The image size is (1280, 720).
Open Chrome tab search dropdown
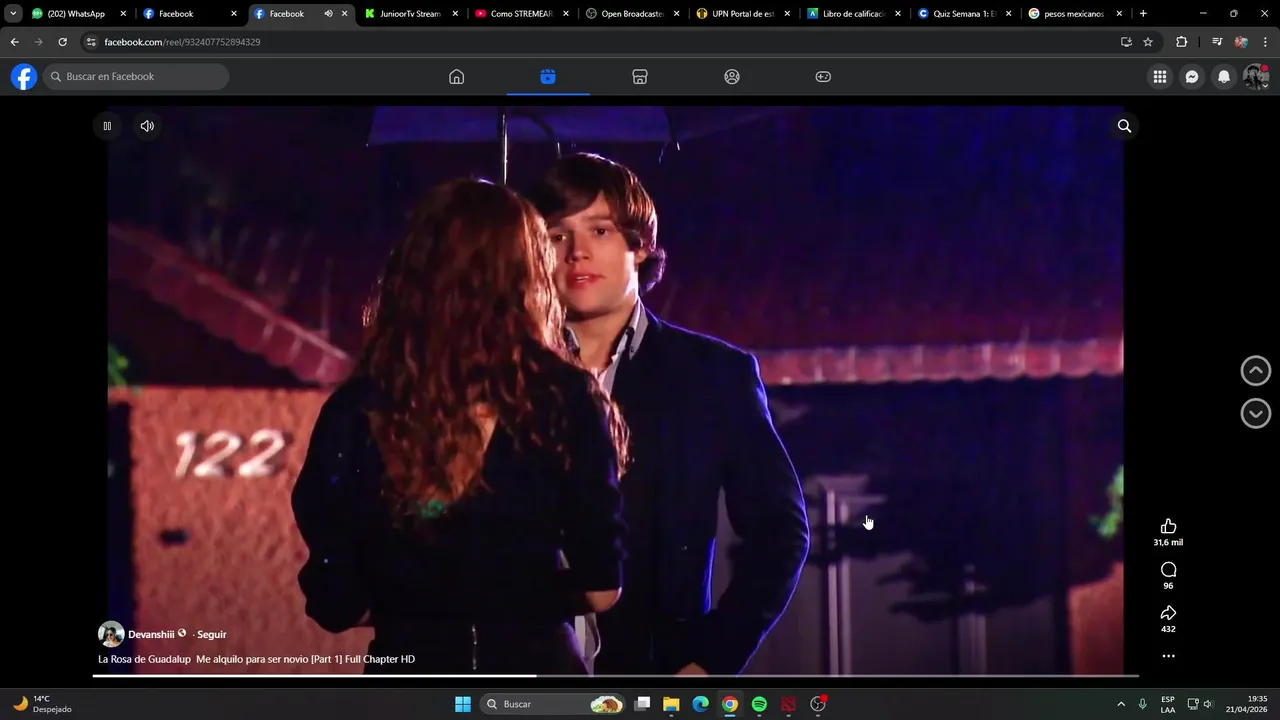pyautogui.click(x=13, y=14)
